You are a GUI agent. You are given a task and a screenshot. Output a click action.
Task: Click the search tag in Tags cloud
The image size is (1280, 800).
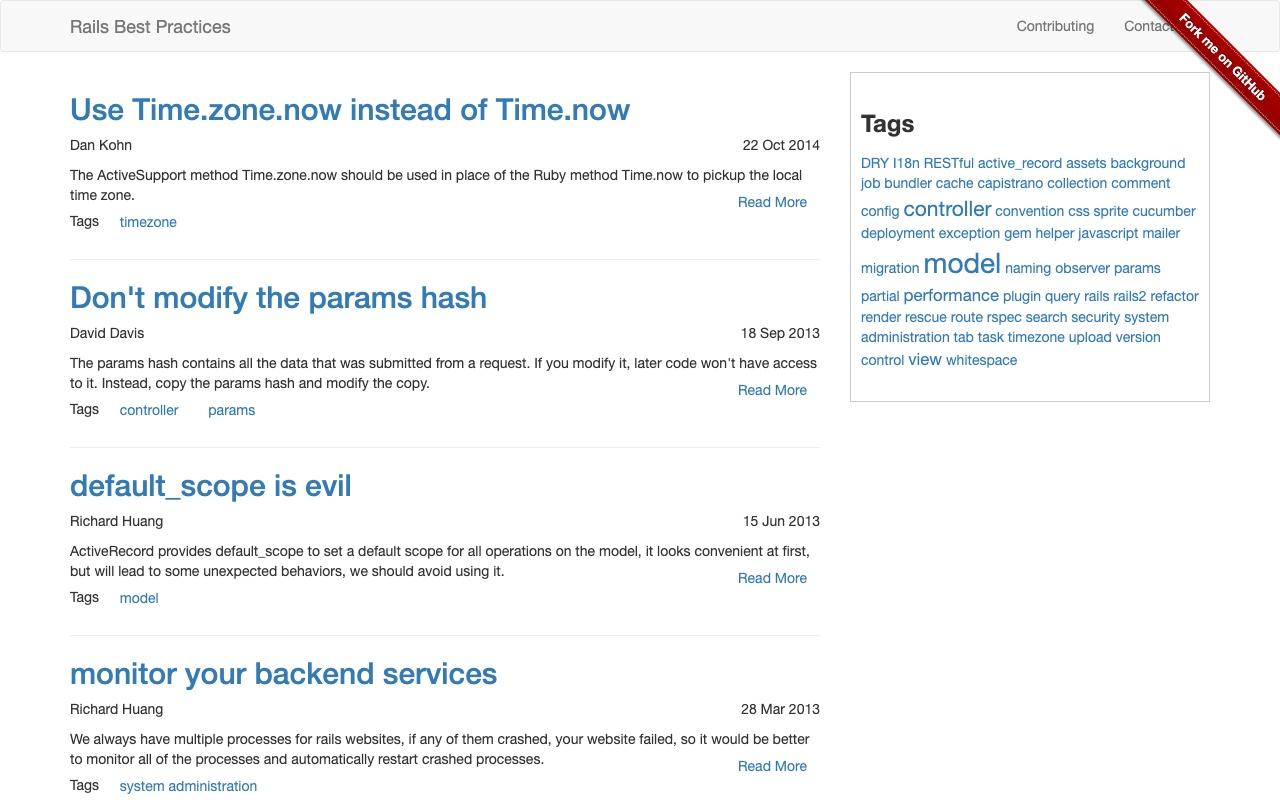[1046, 317]
